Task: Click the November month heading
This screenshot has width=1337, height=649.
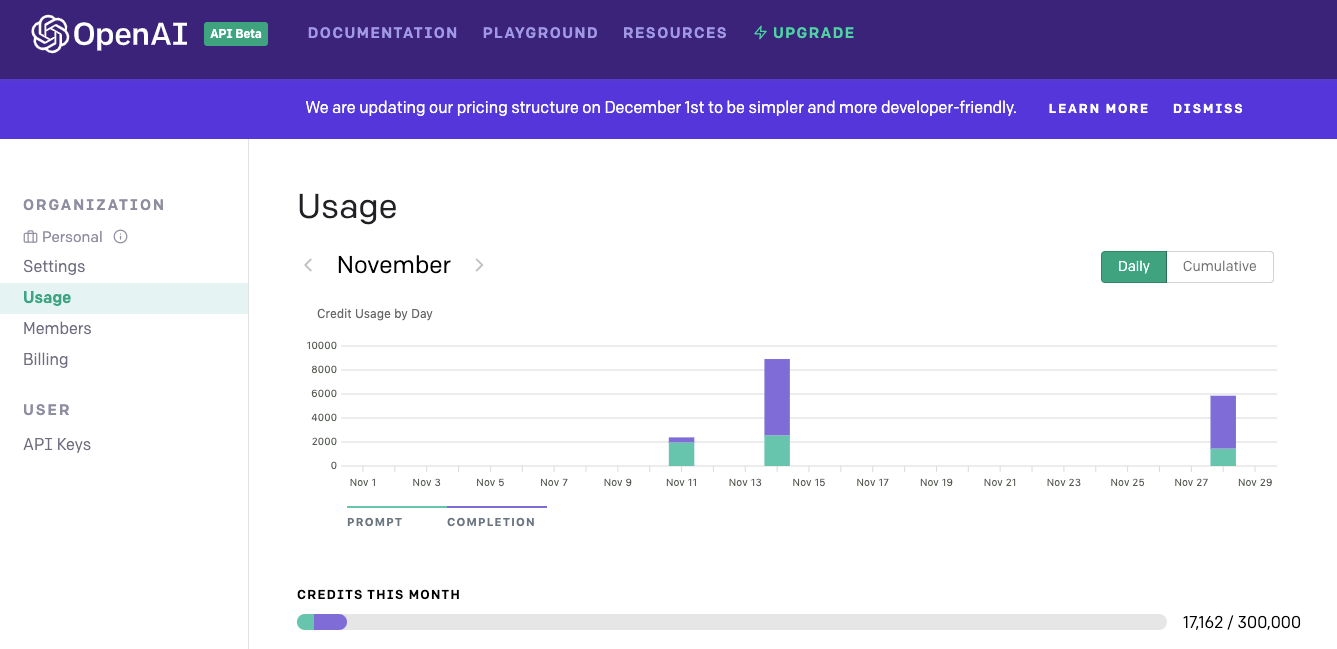Action: click(394, 265)
